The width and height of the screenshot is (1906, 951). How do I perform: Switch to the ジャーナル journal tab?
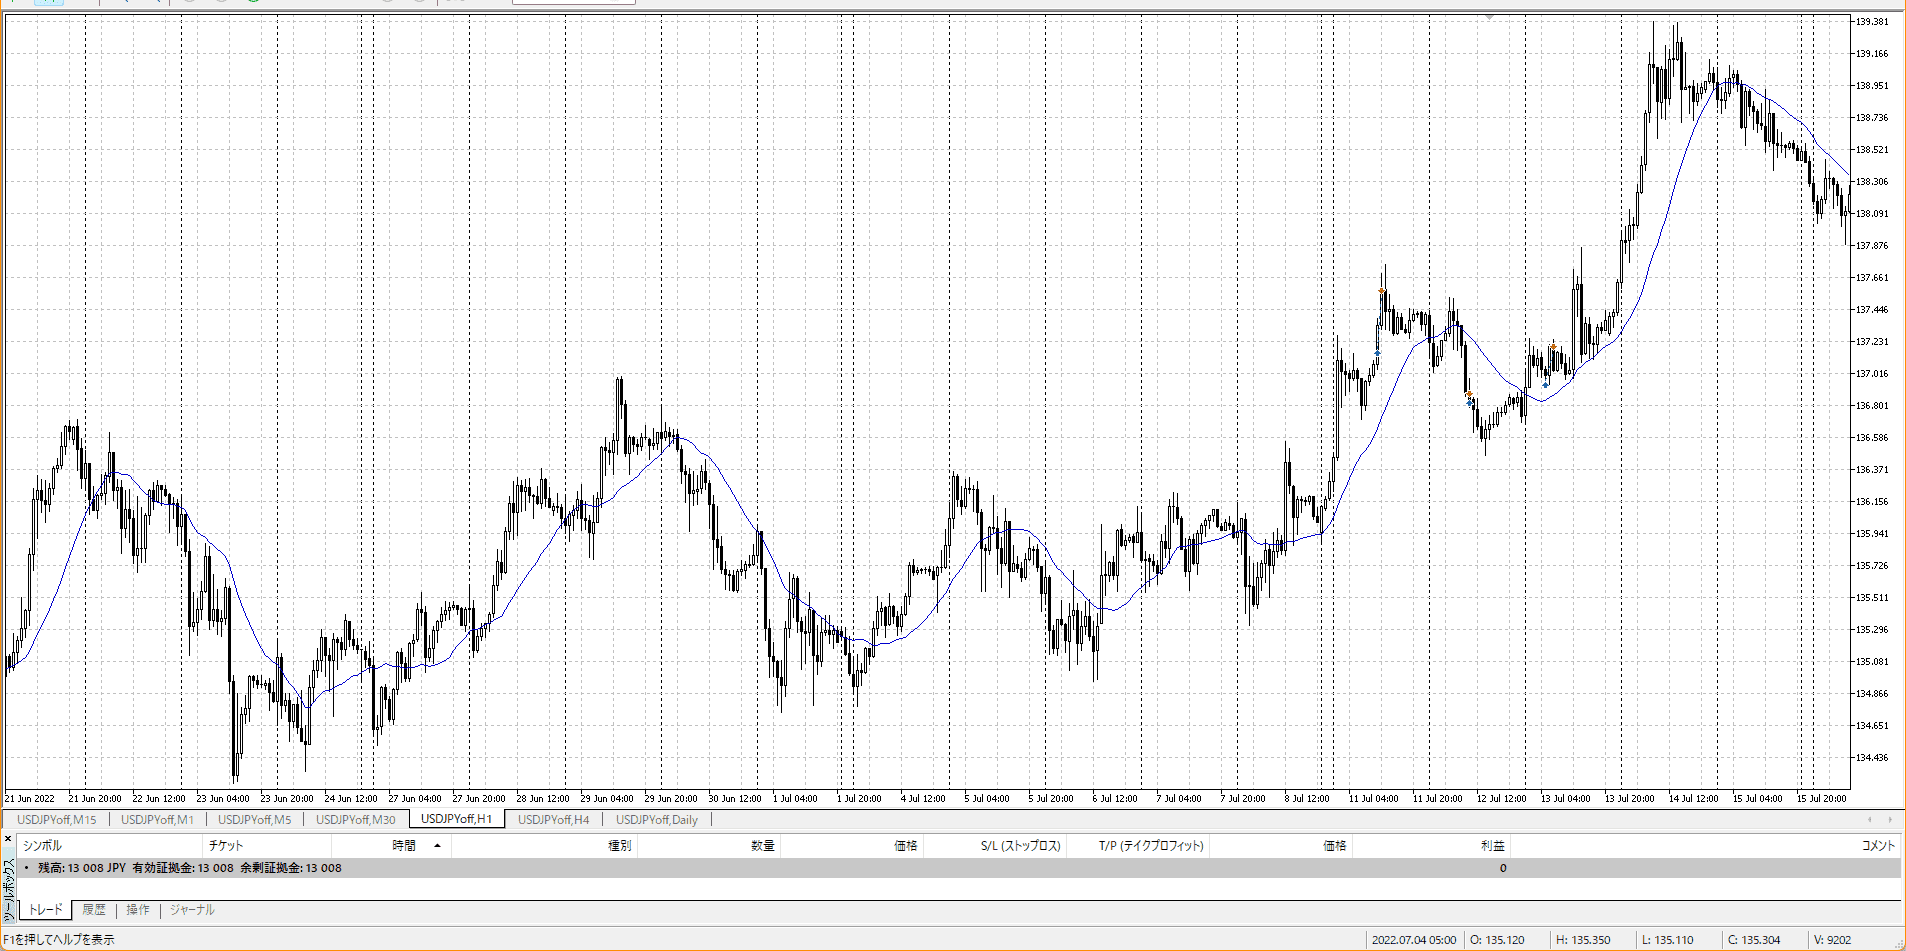(192, 910)
